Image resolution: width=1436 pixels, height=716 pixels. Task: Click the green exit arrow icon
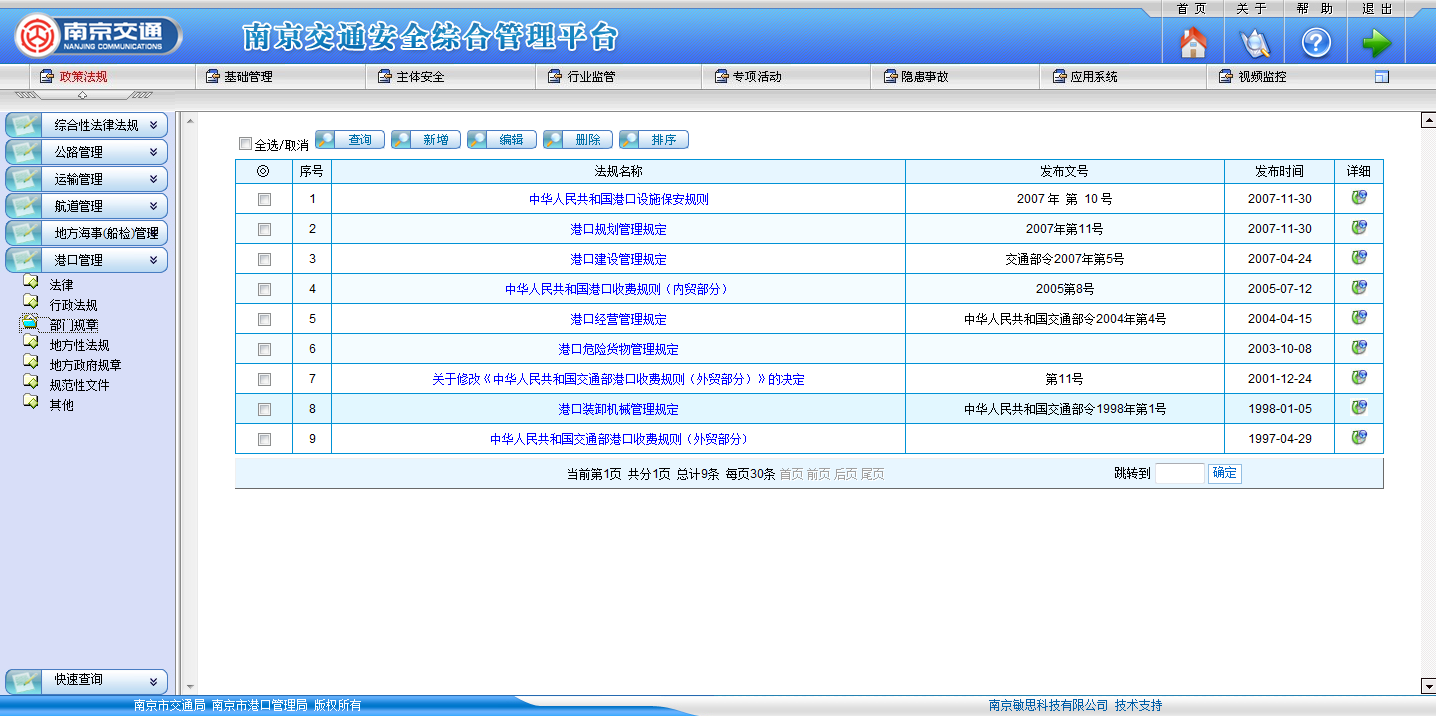1376,43
